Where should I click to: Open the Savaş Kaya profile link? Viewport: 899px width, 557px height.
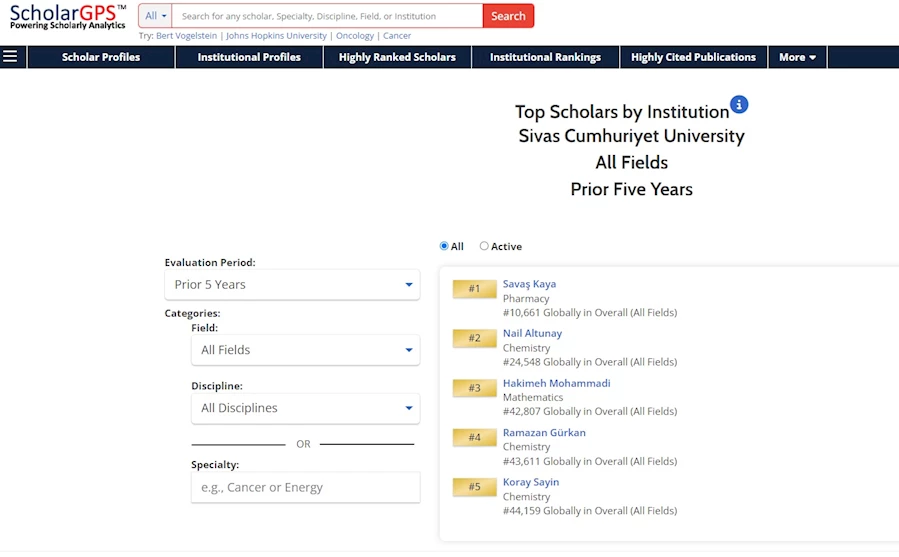click(529, 284)
